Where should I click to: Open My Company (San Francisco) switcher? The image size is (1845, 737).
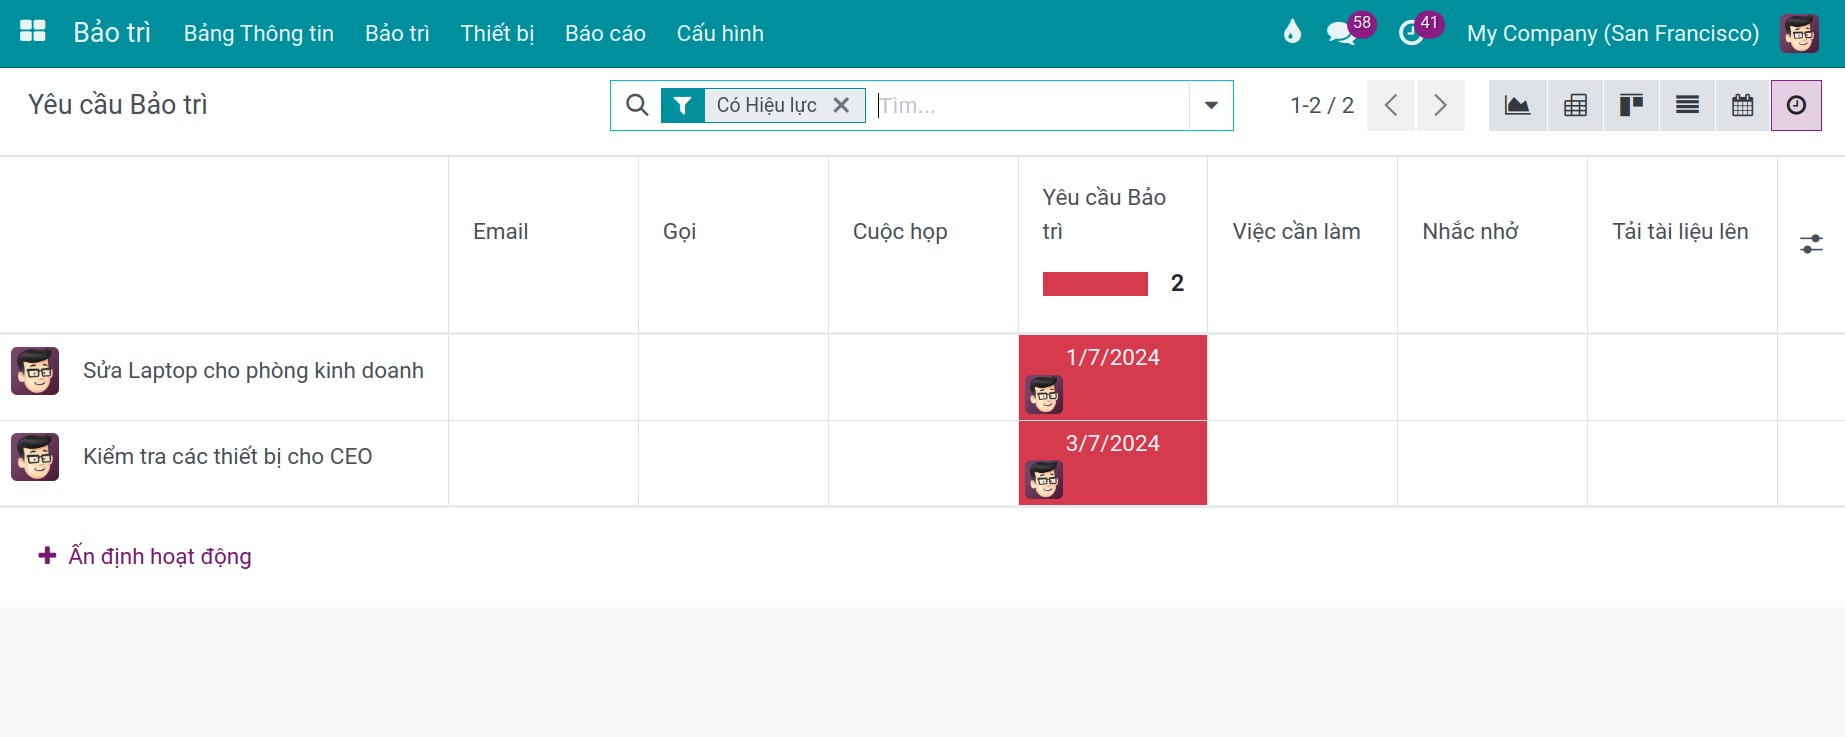tap(1612, 33)
